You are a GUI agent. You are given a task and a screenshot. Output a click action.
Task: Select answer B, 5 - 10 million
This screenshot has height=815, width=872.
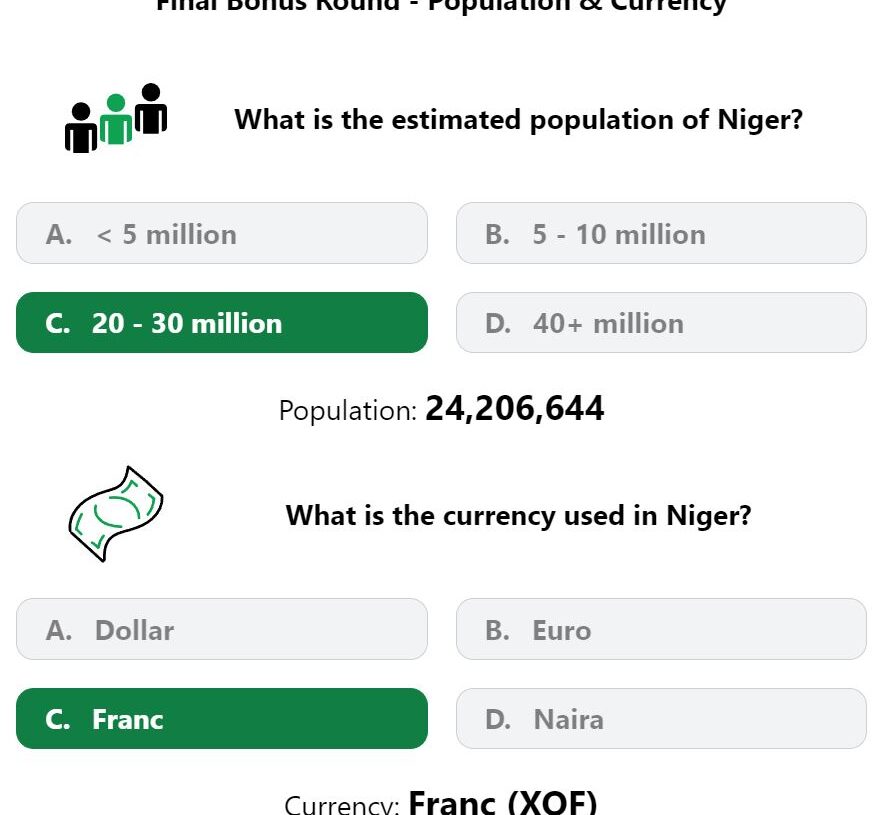click(x=661, y=233)
